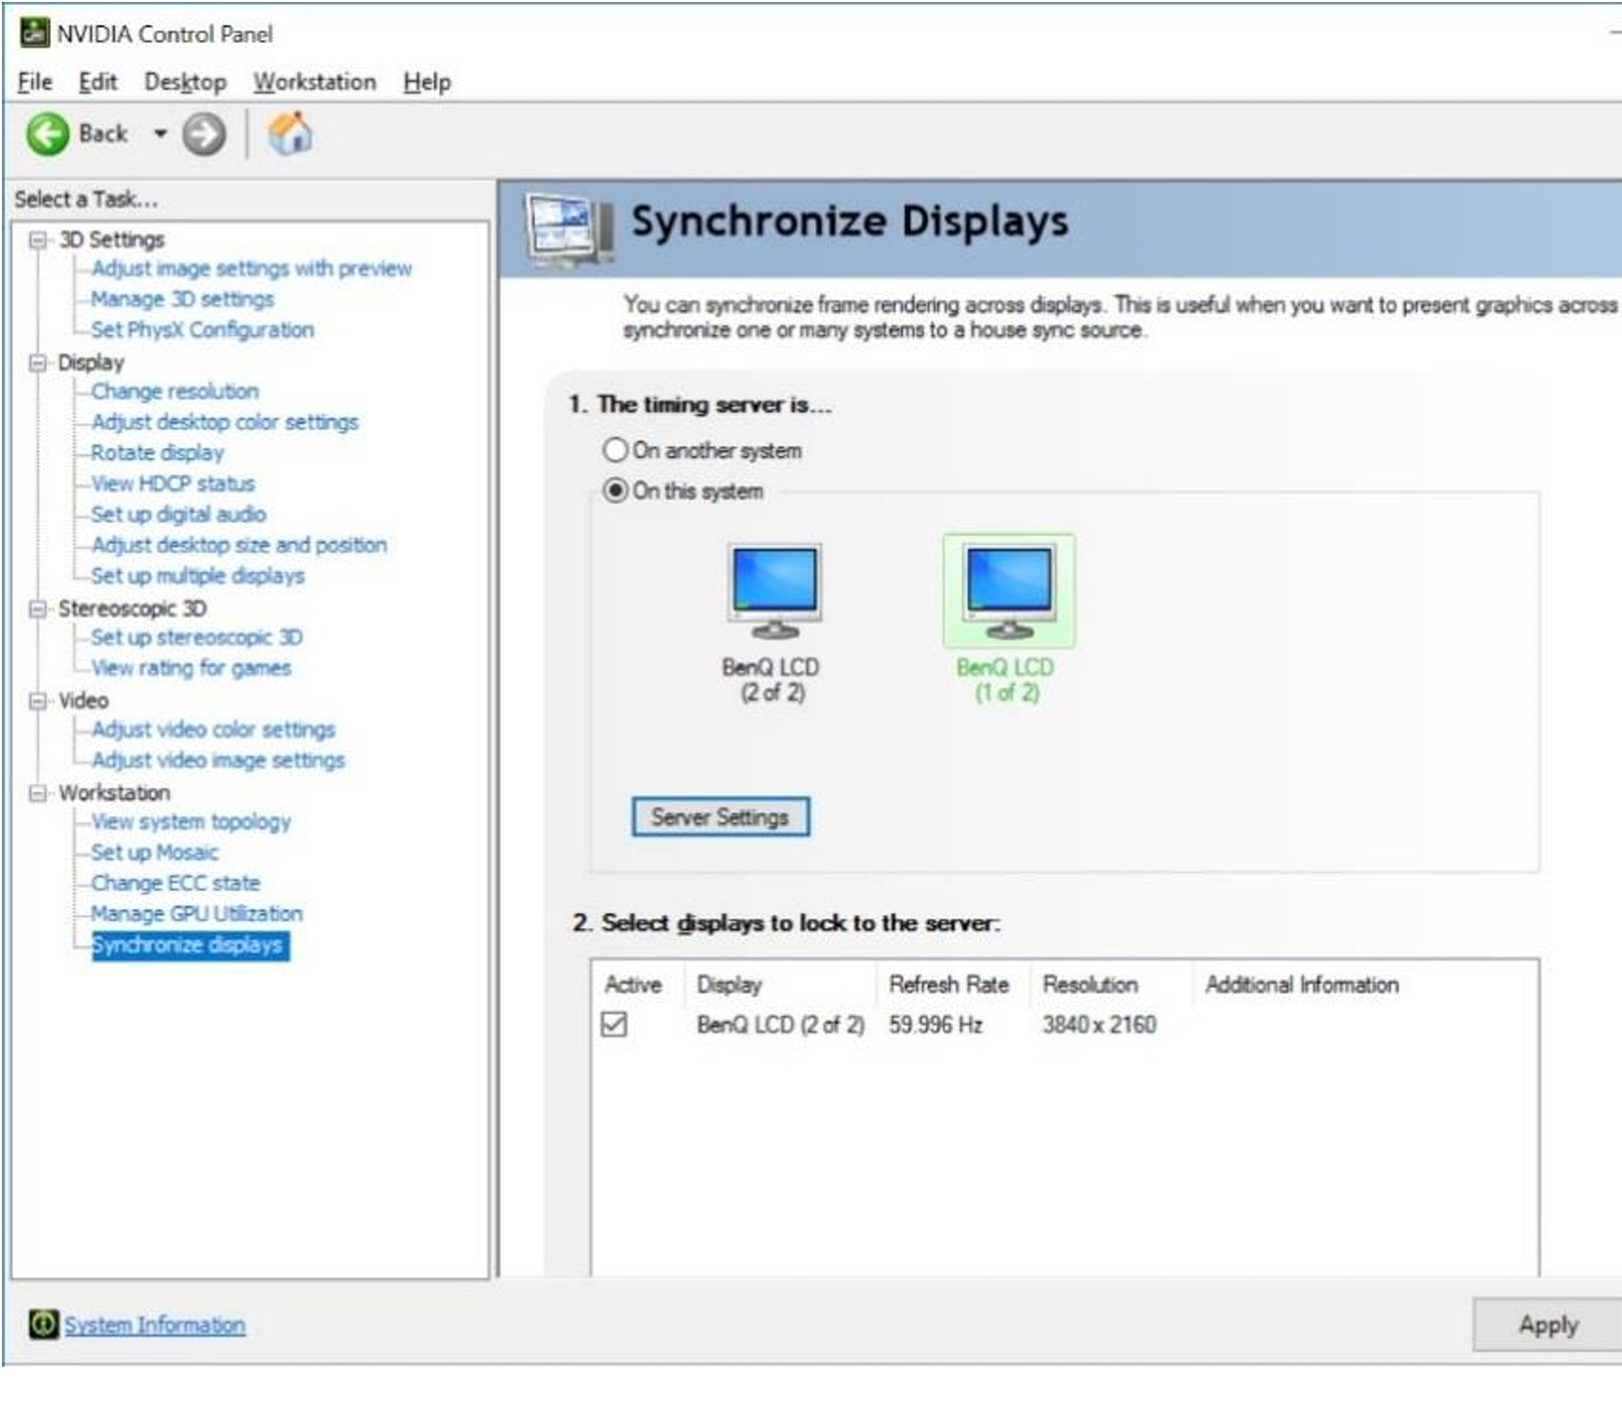
Task: Click the Forward arrow icon in toolbar
Action: 204,134
